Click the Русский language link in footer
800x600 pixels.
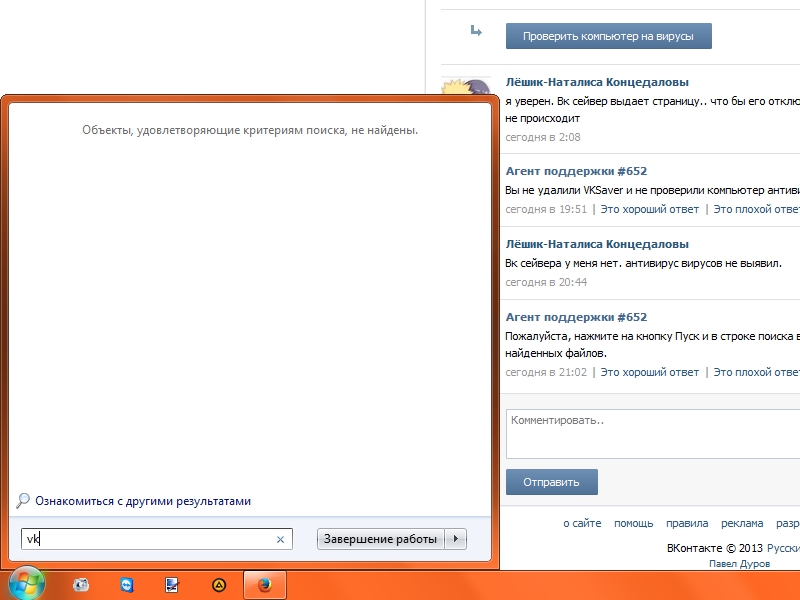[783, 548]
